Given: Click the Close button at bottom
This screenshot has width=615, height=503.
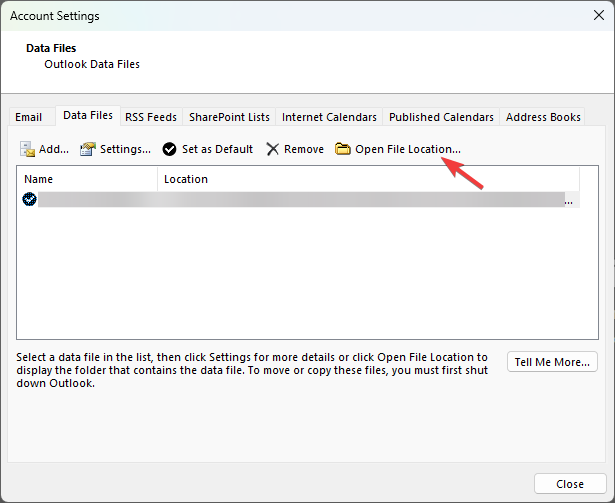Looking at the screenshot, I should (x=570, y=484).
